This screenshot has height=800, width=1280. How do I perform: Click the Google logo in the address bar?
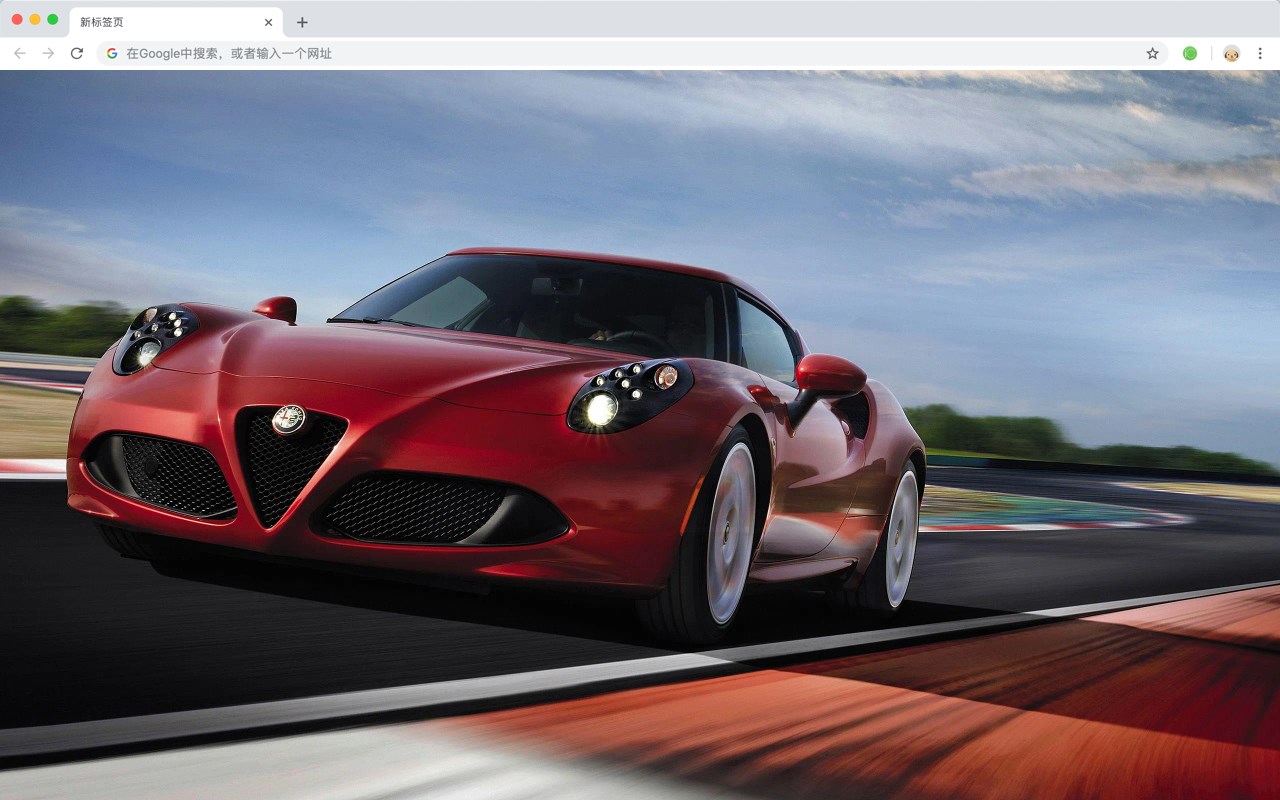[112, 53]
